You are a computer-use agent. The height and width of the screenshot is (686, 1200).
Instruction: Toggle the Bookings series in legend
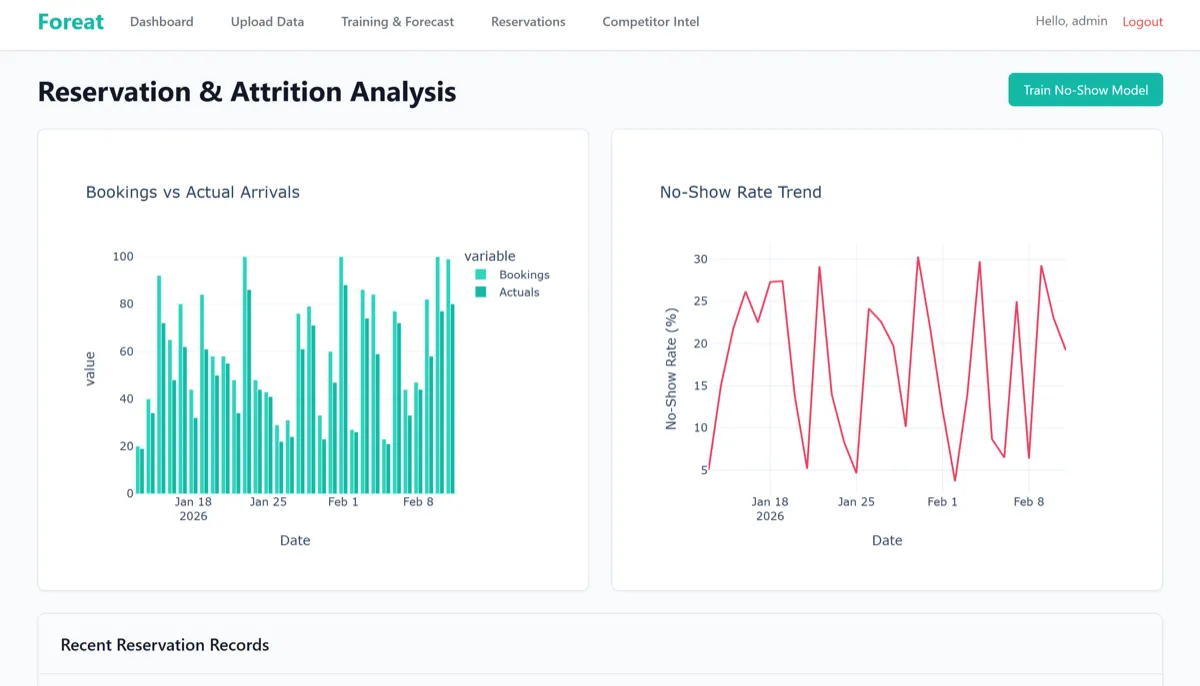point(524,275)
